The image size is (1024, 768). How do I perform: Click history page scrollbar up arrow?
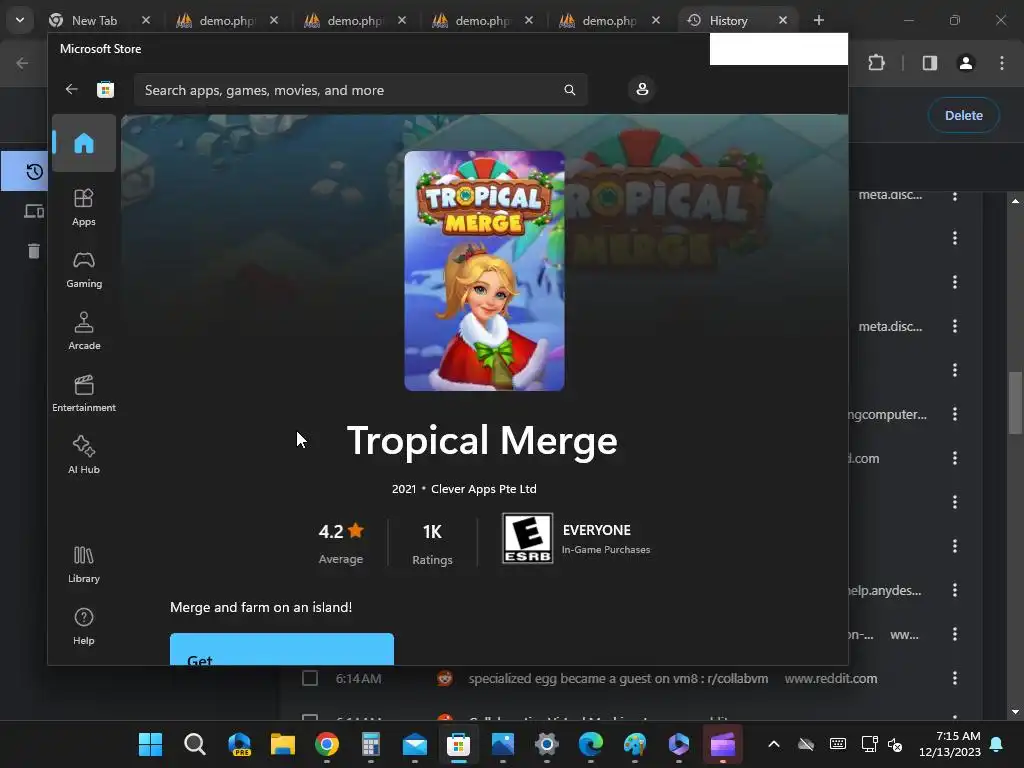[x=1015, y=200]
